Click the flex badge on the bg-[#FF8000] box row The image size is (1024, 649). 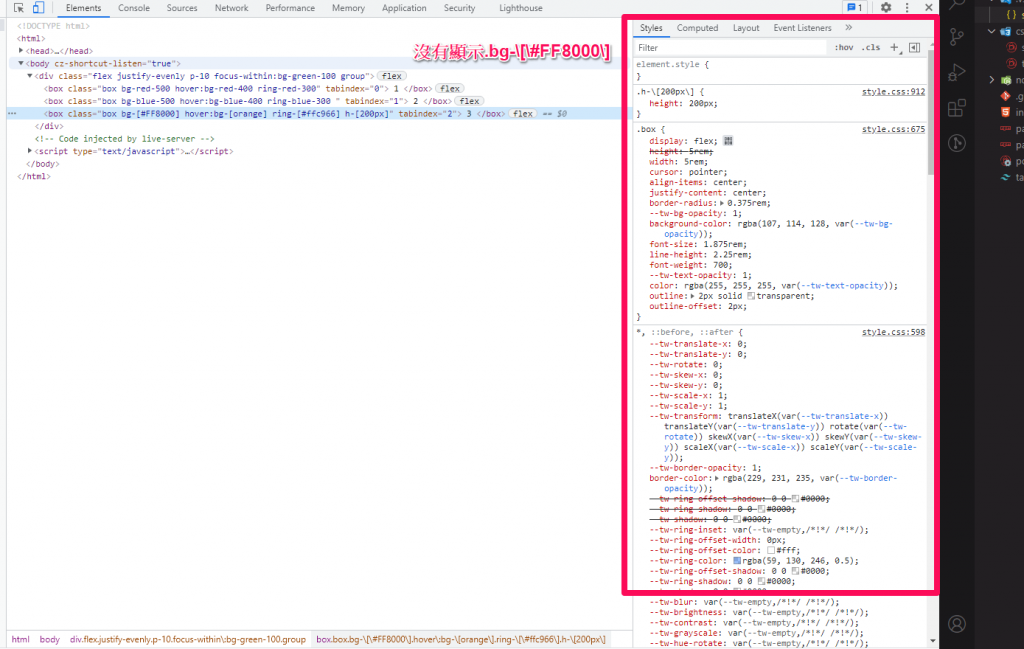(x=522, y=114)
